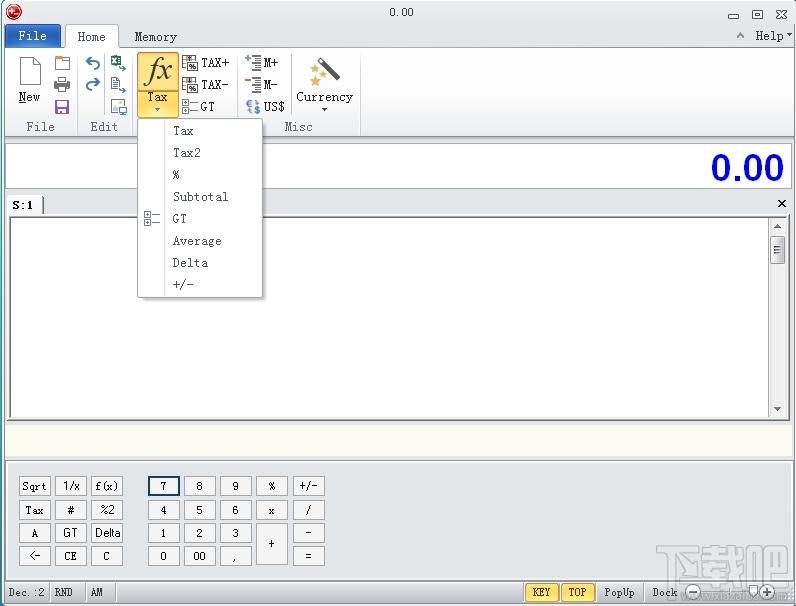
Task: Click the f(x) keypad button
Action: [107, 486]
